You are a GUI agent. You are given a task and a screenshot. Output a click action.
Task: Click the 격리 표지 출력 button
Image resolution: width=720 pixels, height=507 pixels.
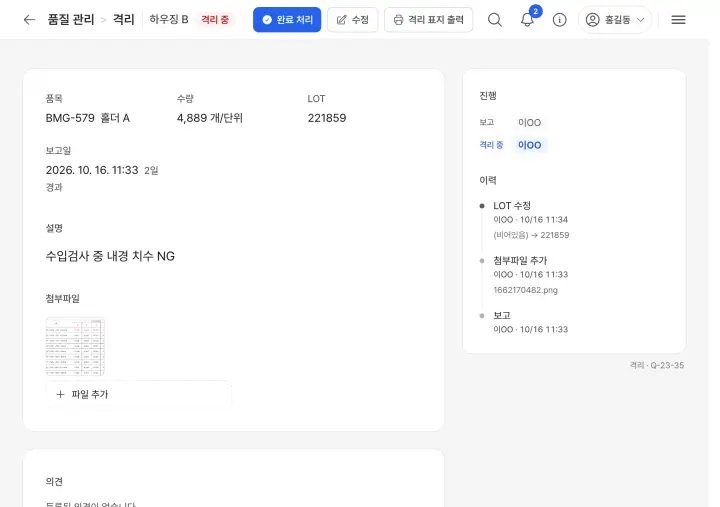tap(428, 20)
